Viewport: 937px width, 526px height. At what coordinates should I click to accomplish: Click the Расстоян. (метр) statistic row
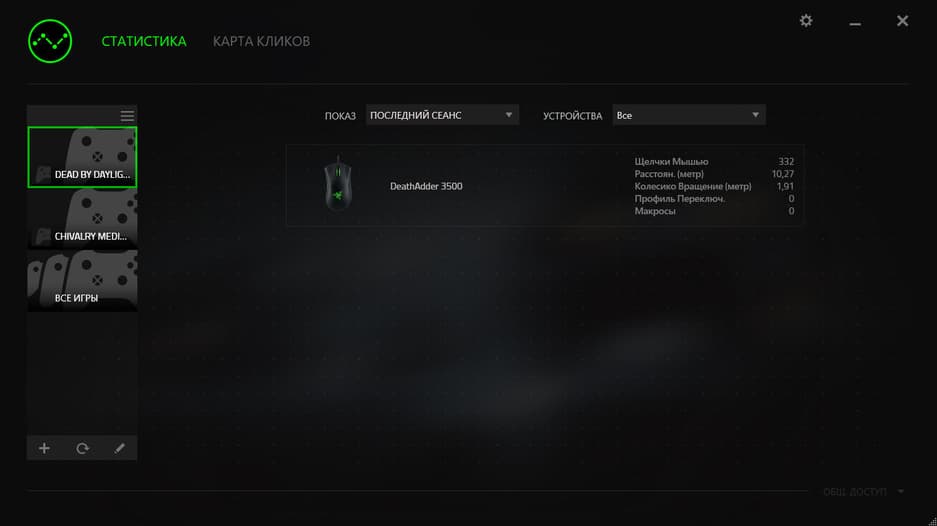[x=714, y=174]
